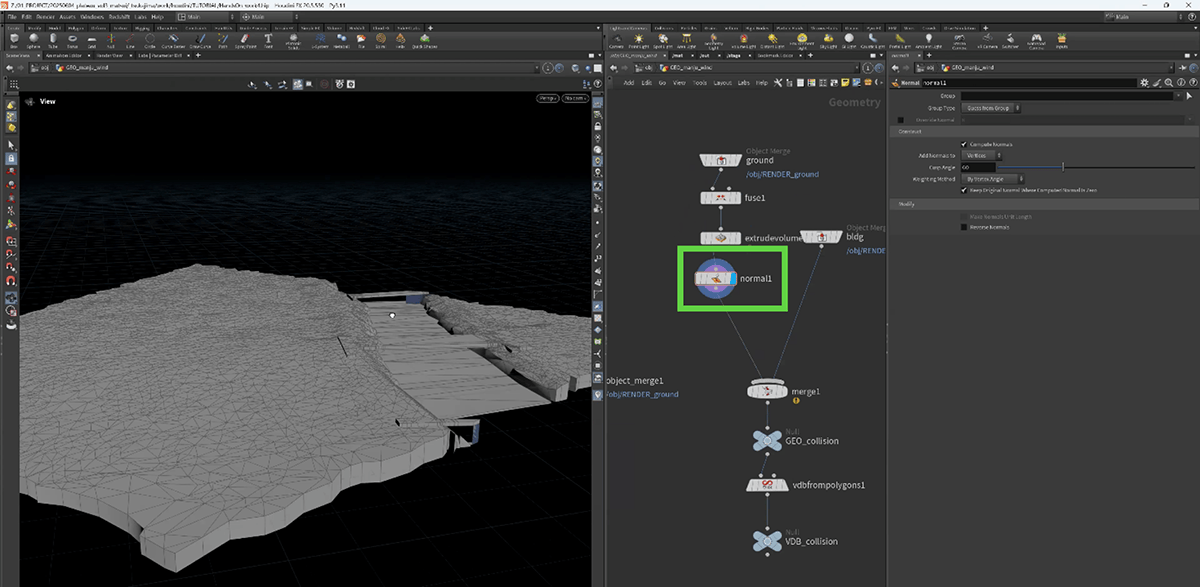The image size is (1200, 587).
Task: Toggle the Compute Normals checkbox
Action: [x=963, y=144]
